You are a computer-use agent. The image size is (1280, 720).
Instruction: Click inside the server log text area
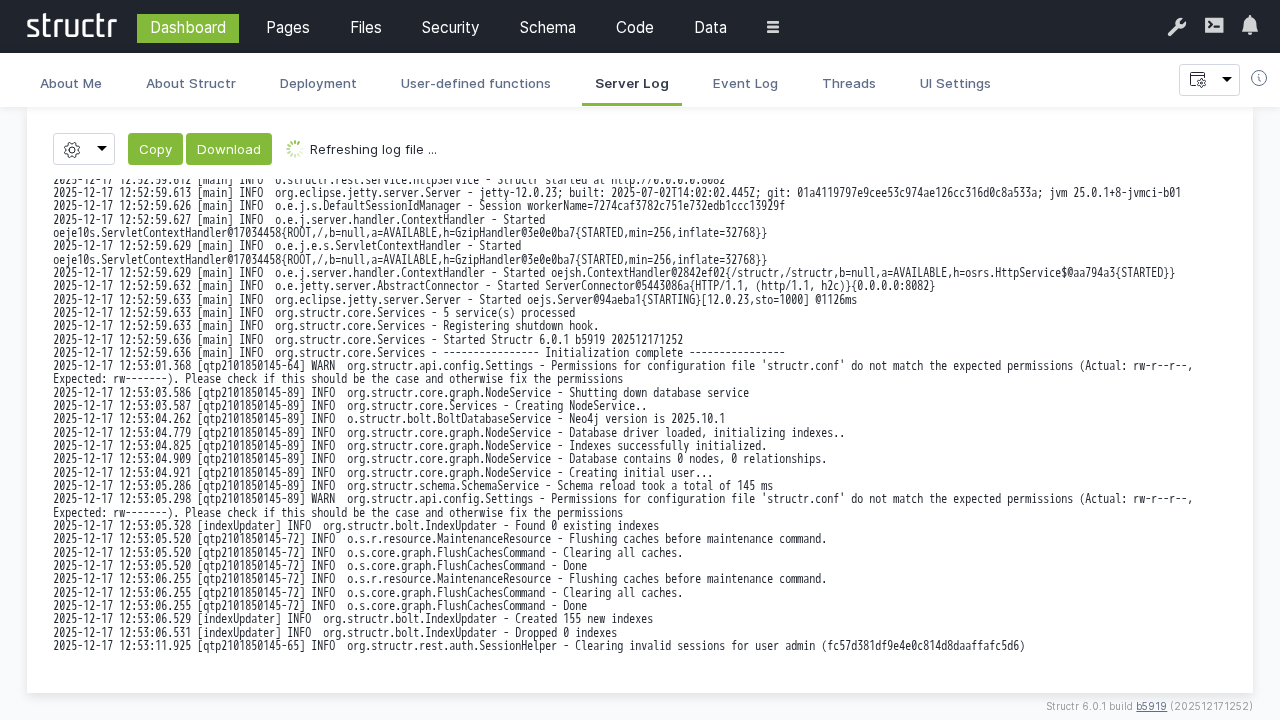click(640, 420)
